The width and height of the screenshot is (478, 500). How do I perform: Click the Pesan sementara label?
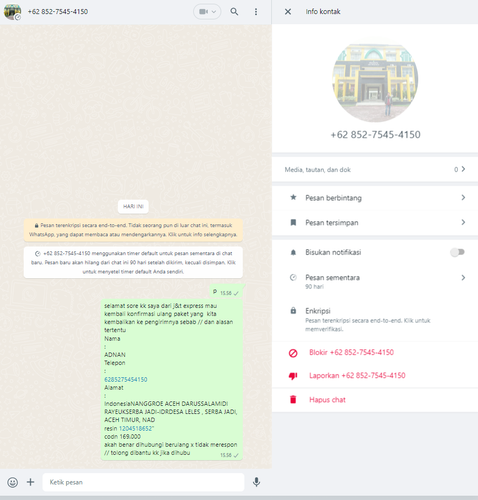point(332,277)
